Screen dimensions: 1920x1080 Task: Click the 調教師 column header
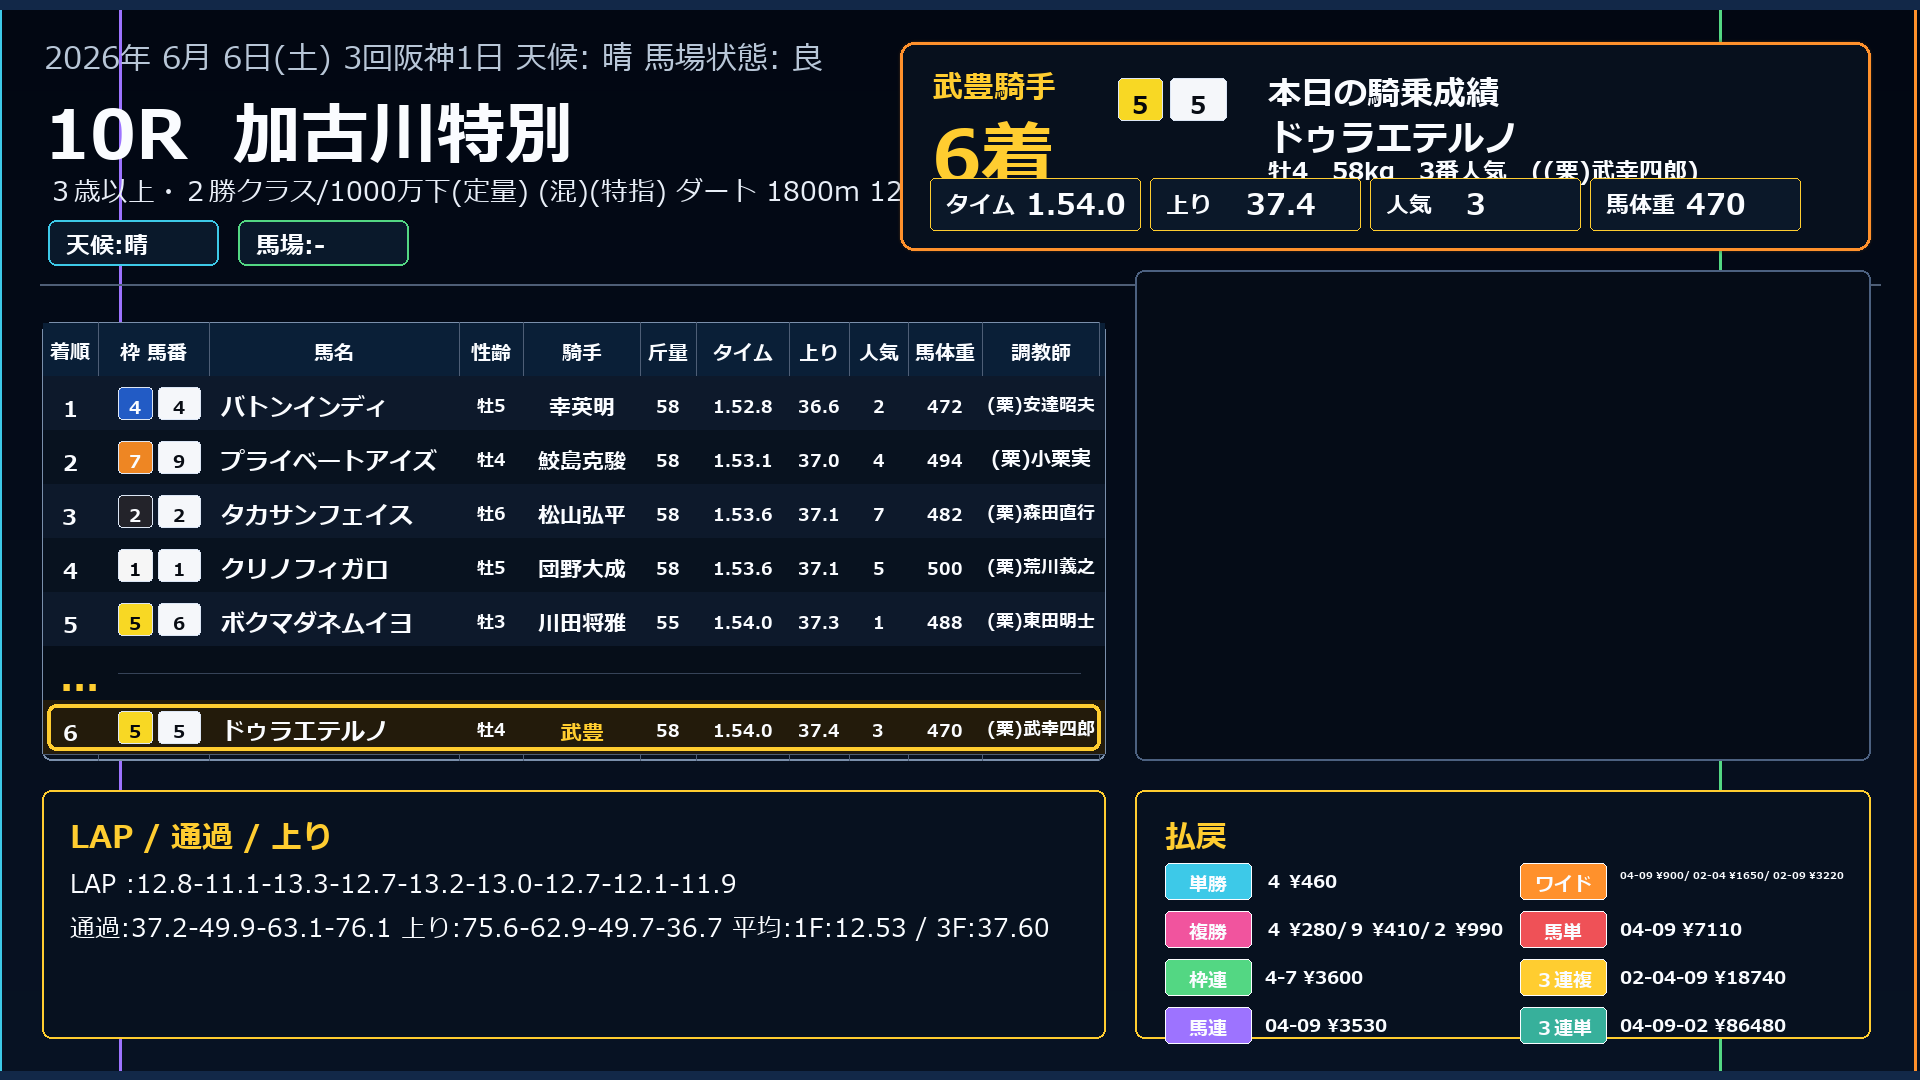[1041, 351]
